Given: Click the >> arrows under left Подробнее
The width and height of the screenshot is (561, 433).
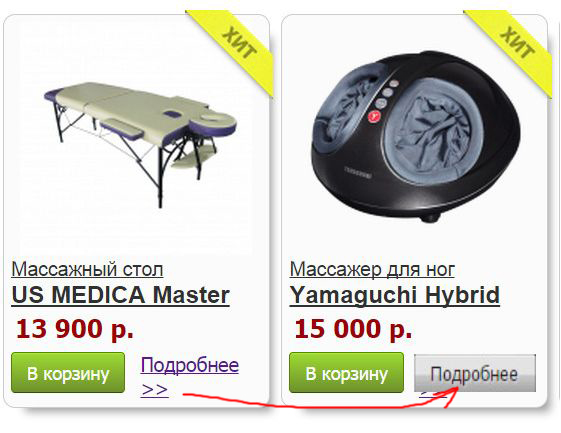Looking at the screenshot, I should coord(155,390).
